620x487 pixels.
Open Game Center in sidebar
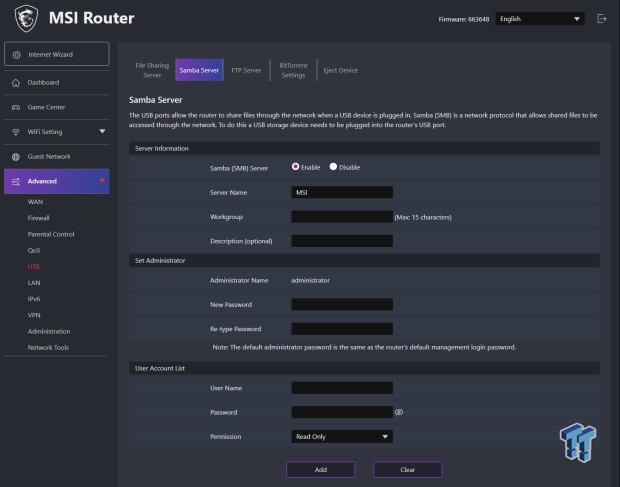pos(57,107)
